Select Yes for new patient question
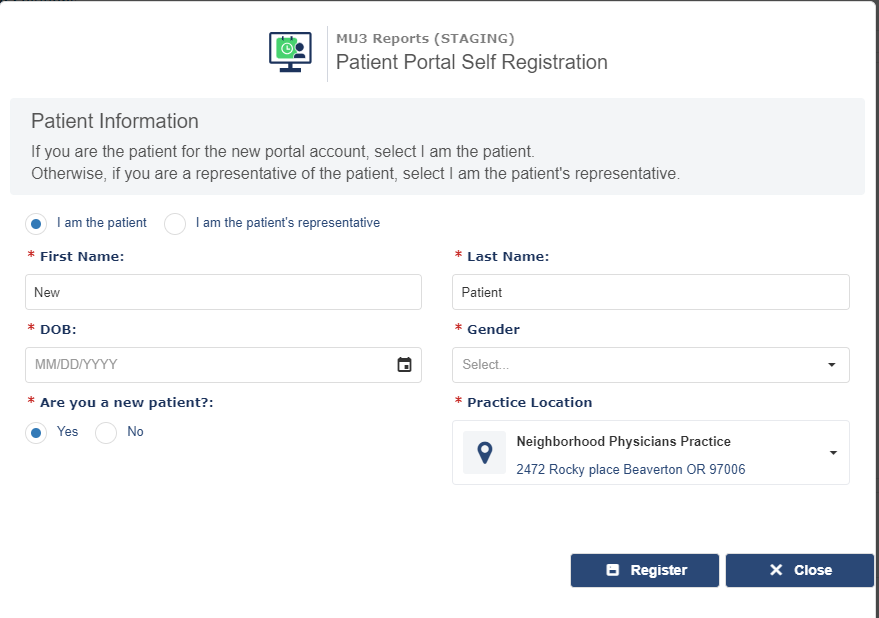 (36, 433)
